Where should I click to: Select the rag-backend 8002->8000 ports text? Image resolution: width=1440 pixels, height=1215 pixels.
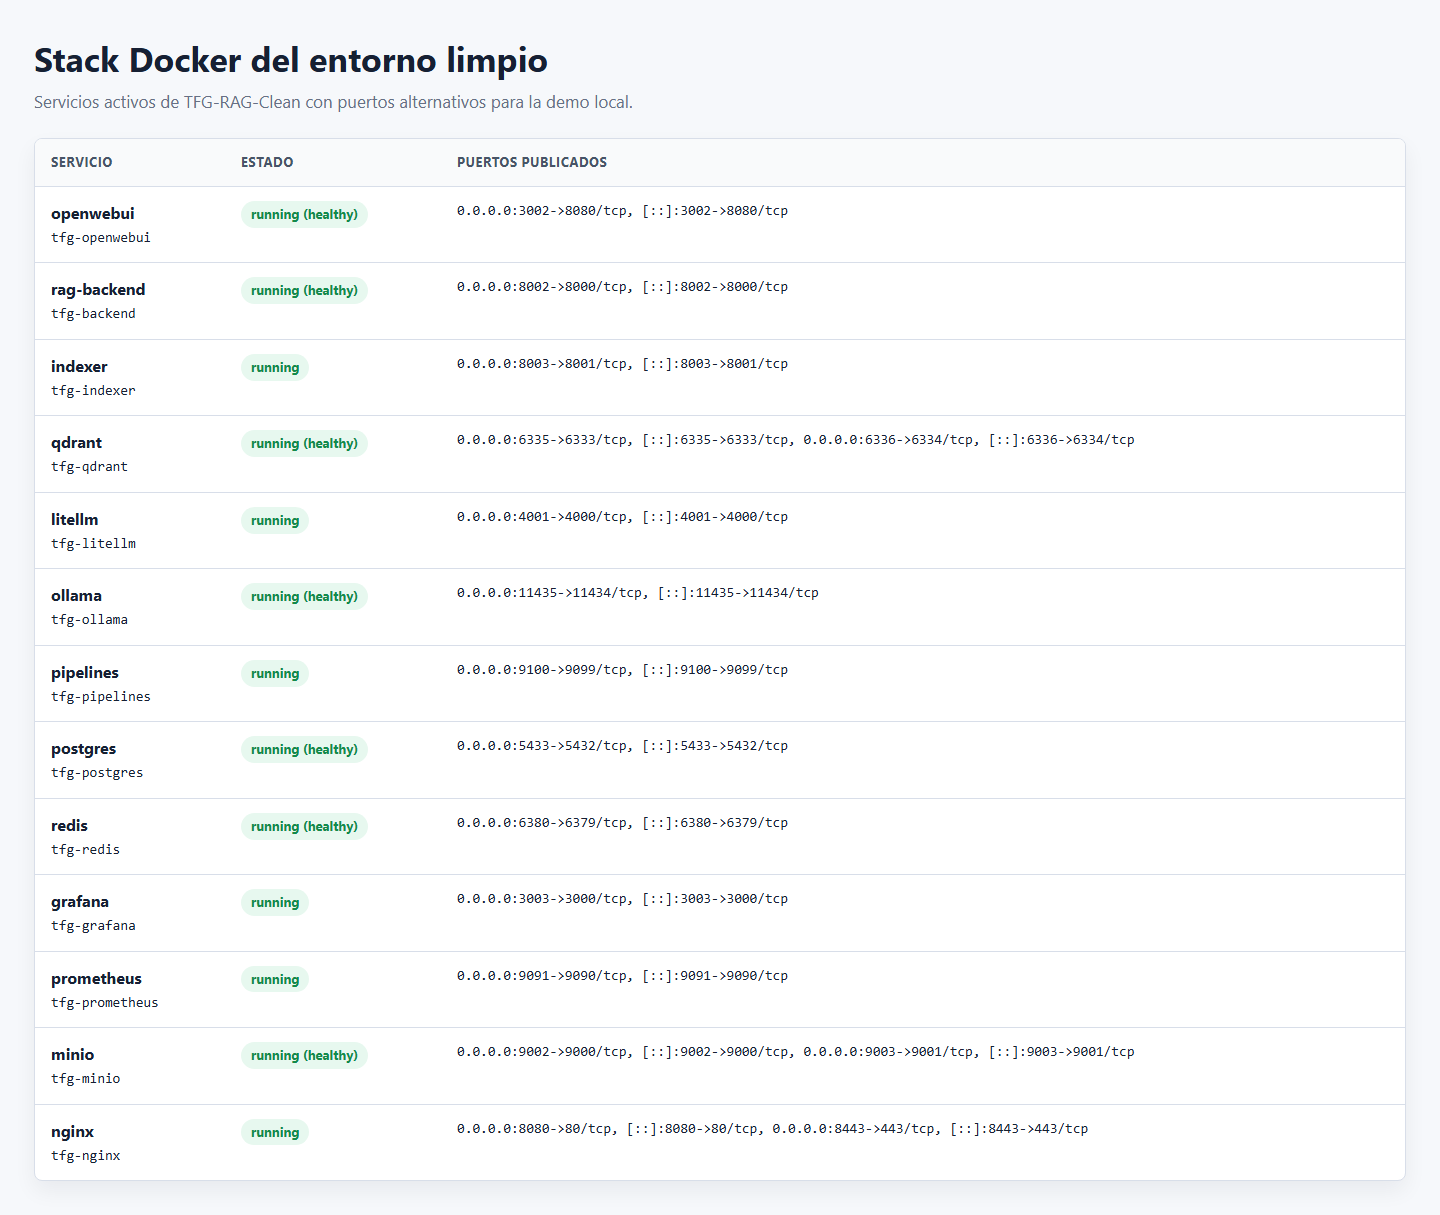click(622, 287)
